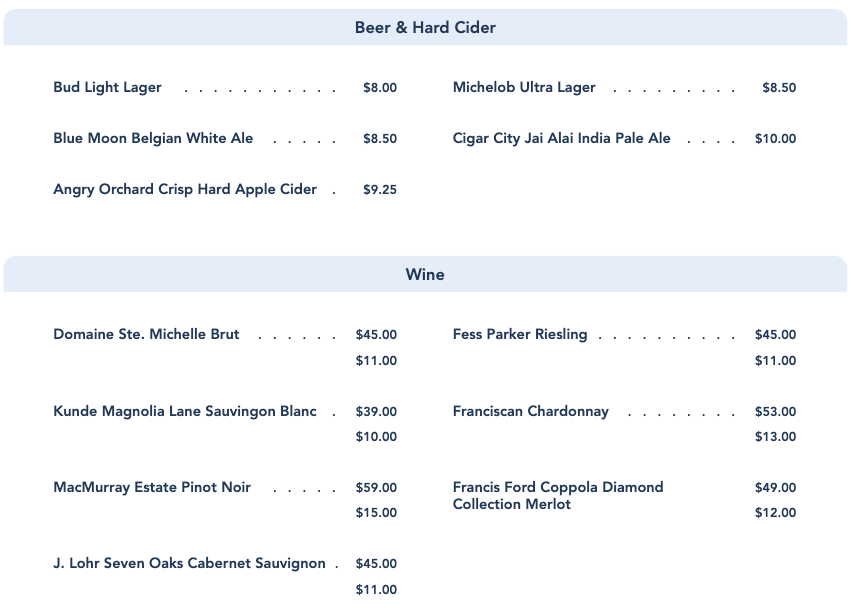
Task: Select Fess Parker Riesling wine
Action: 520,335
